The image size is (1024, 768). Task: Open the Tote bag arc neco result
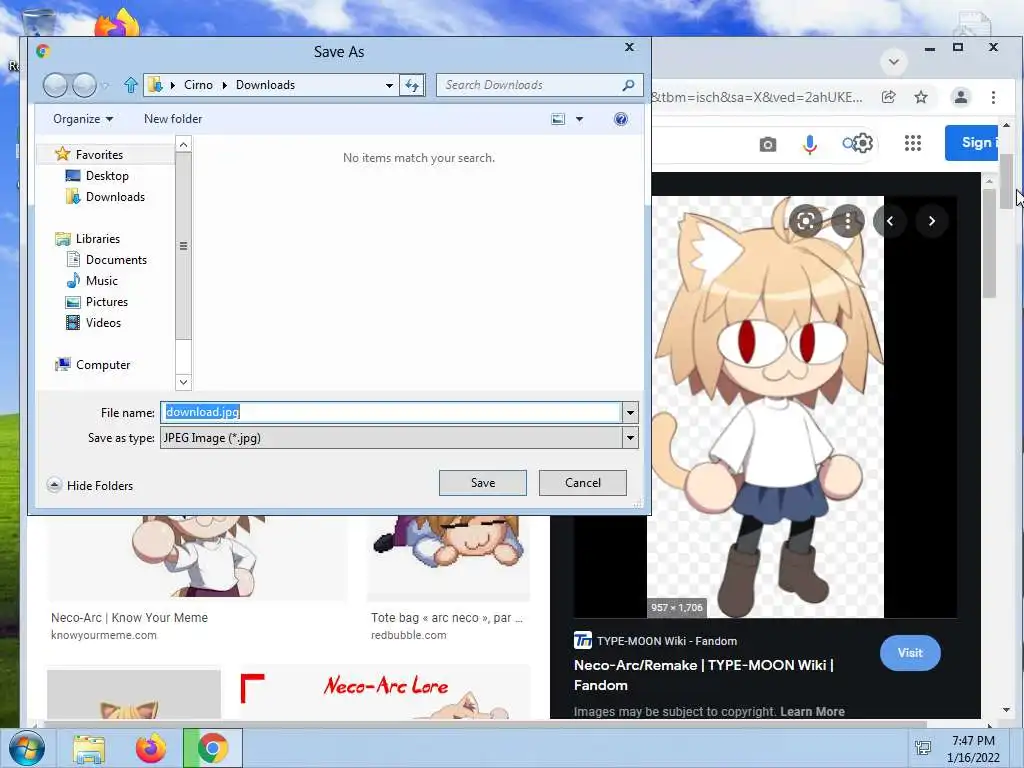click(x=447, y=617)
